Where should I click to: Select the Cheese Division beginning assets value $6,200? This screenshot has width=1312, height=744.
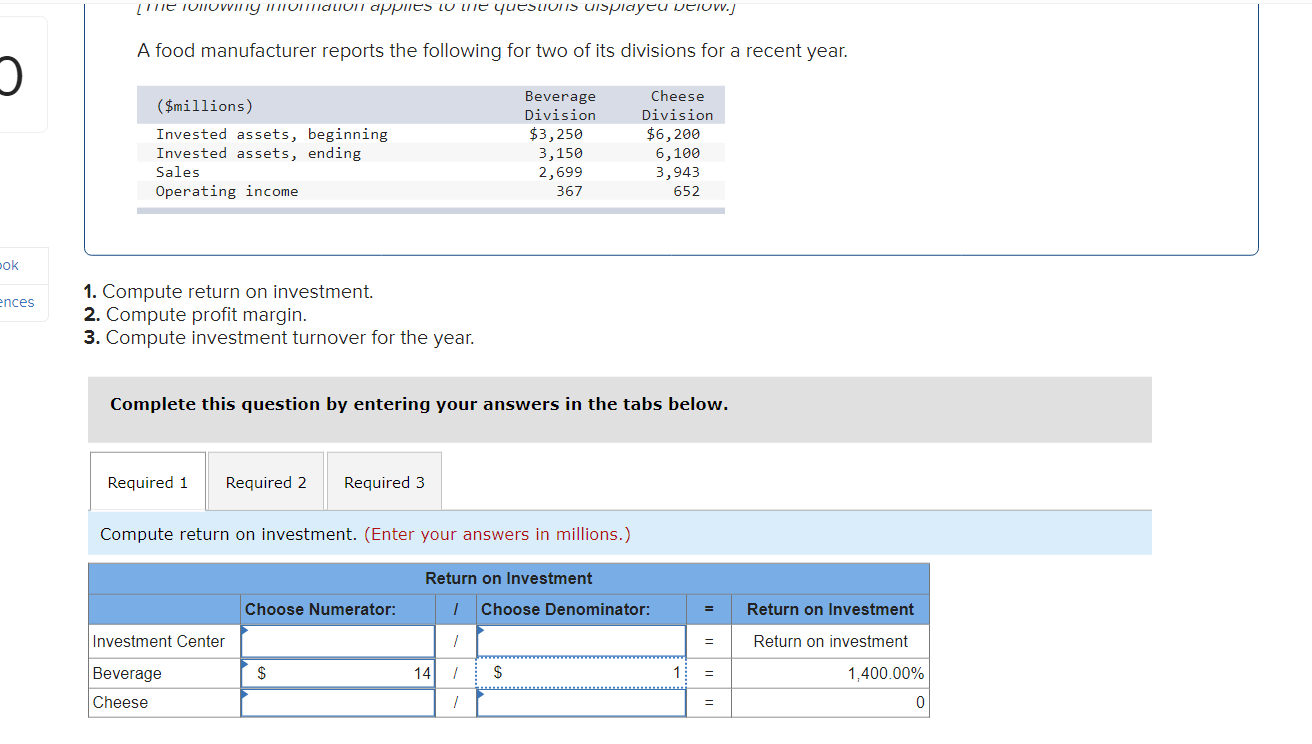[673, 134]
